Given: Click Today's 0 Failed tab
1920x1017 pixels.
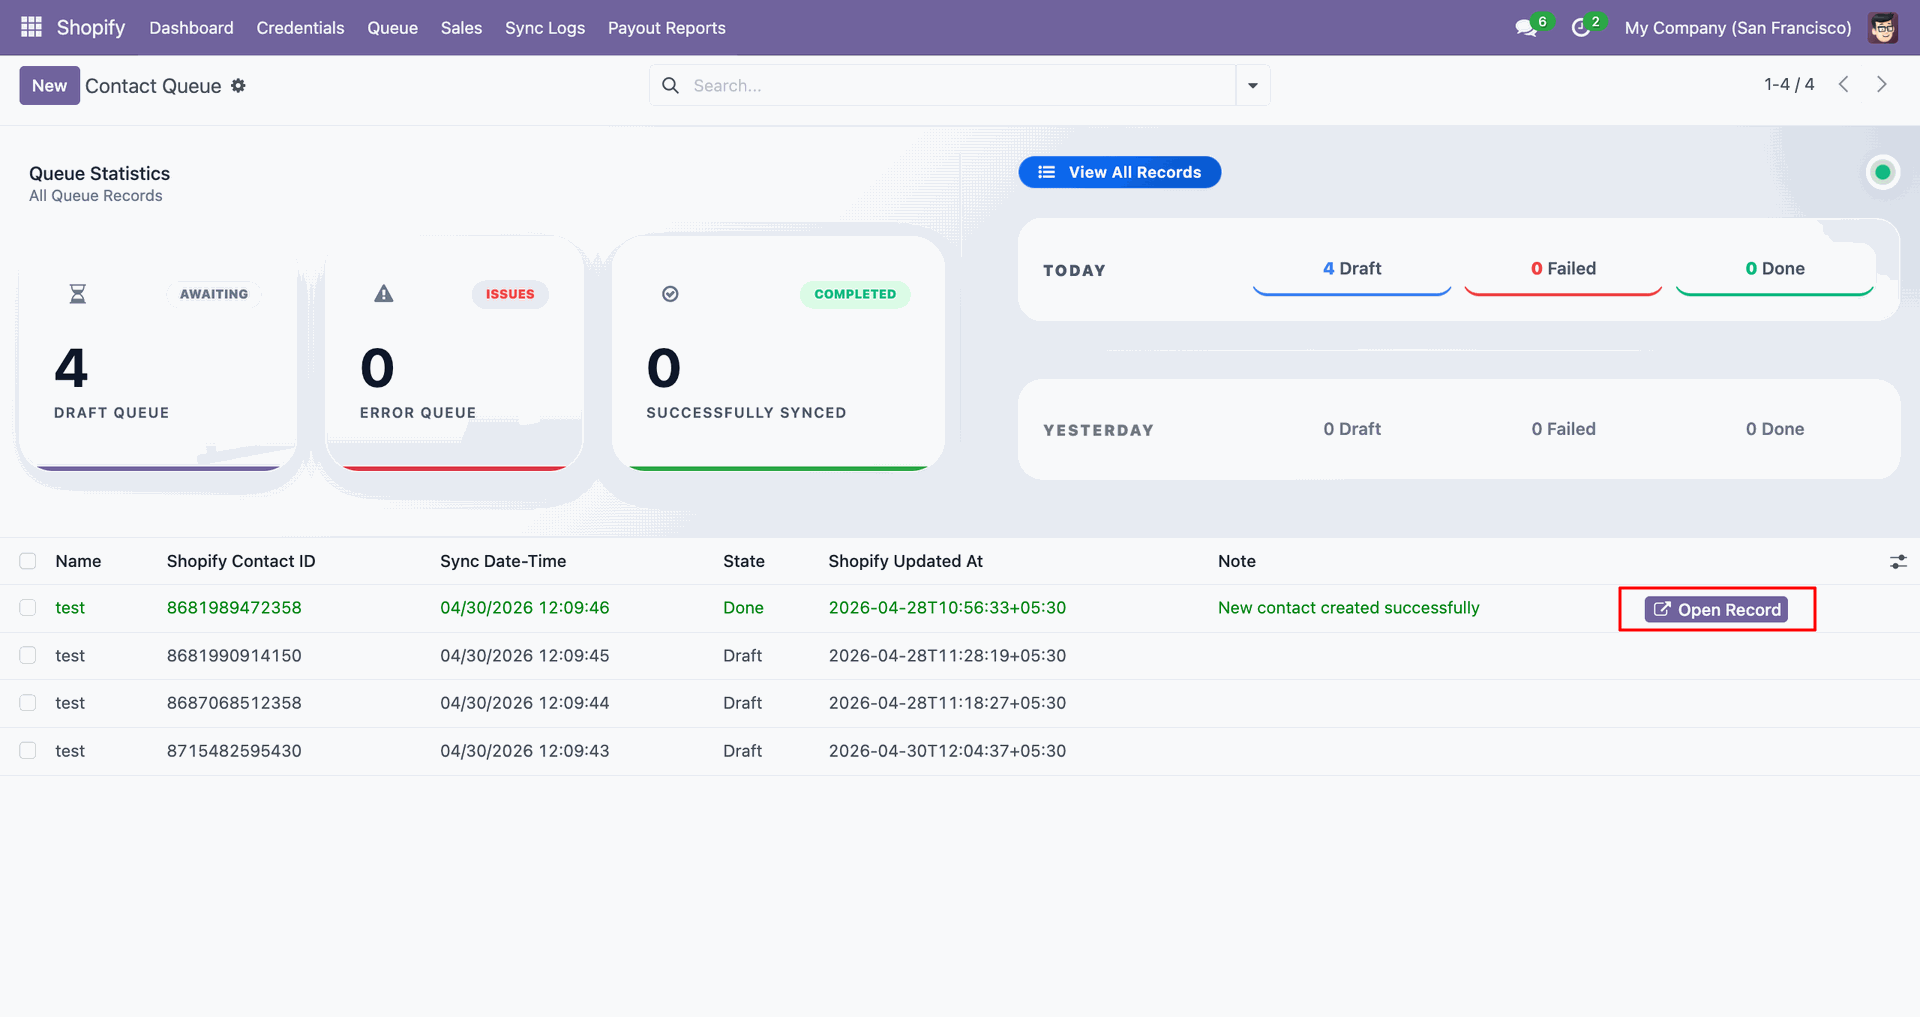Looking at the screenshot, I should 1563,269.
